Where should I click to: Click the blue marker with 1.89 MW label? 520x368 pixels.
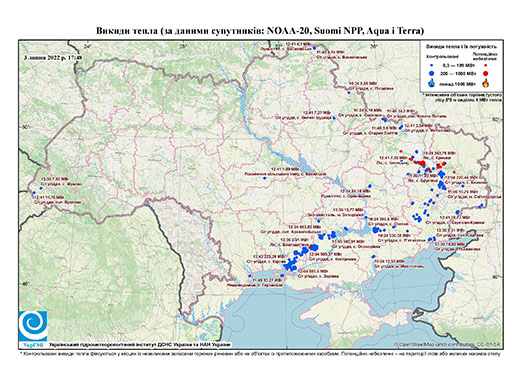pos(265,178)
